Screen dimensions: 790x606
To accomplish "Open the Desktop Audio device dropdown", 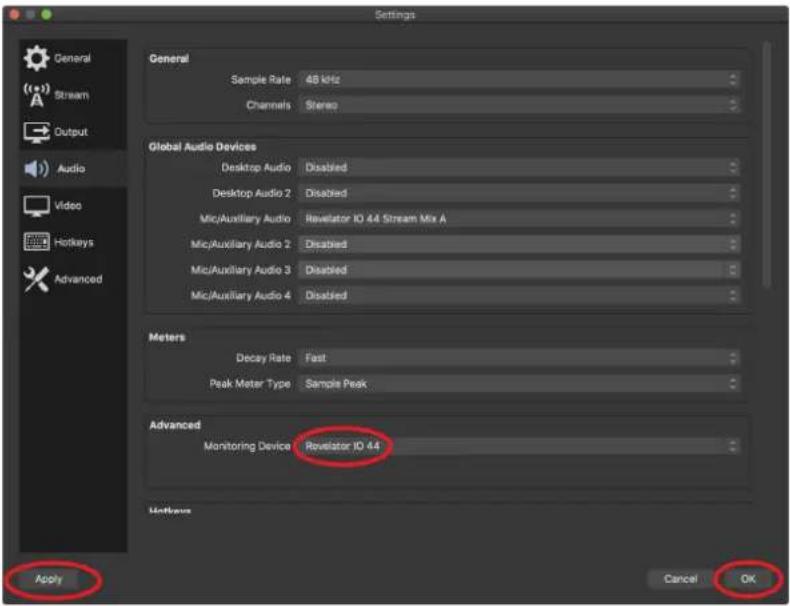I will [519, 167].
